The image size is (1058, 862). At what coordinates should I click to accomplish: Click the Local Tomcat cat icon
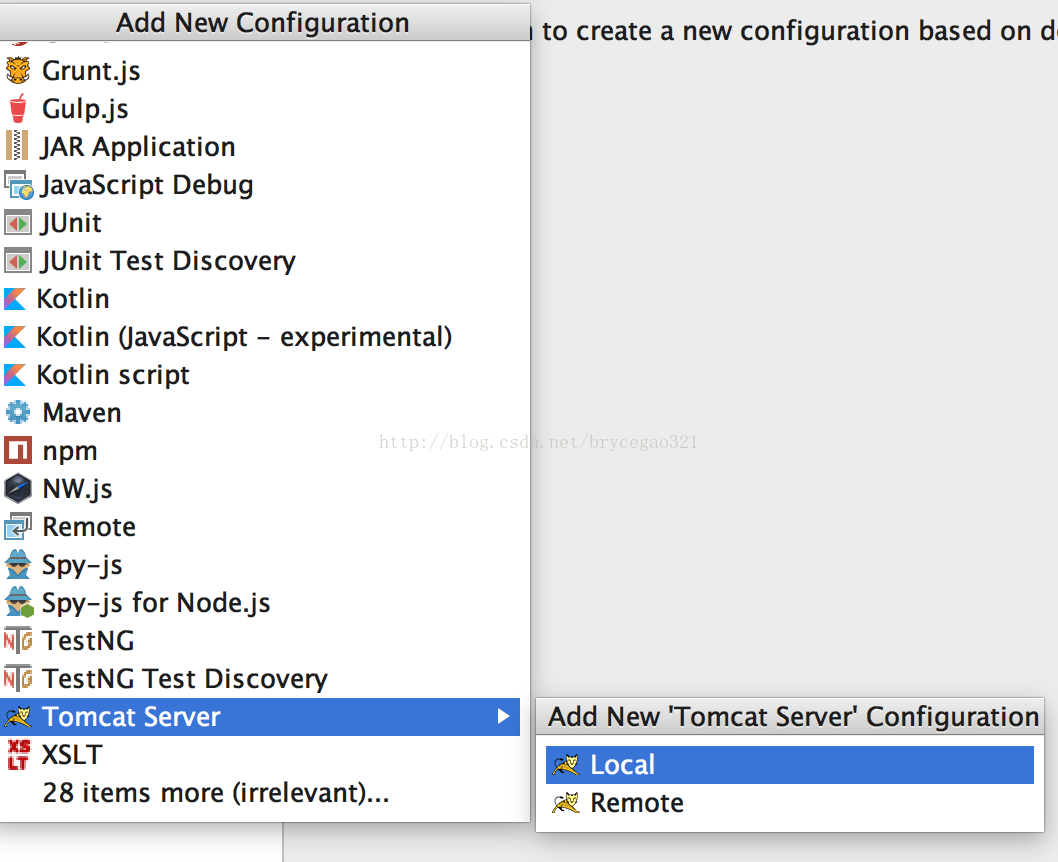coord(565,765)
